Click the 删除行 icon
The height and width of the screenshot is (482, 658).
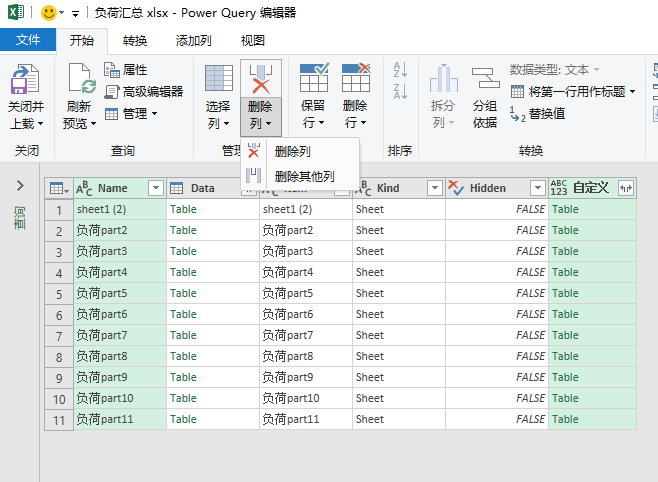click(x=356, y=78)
